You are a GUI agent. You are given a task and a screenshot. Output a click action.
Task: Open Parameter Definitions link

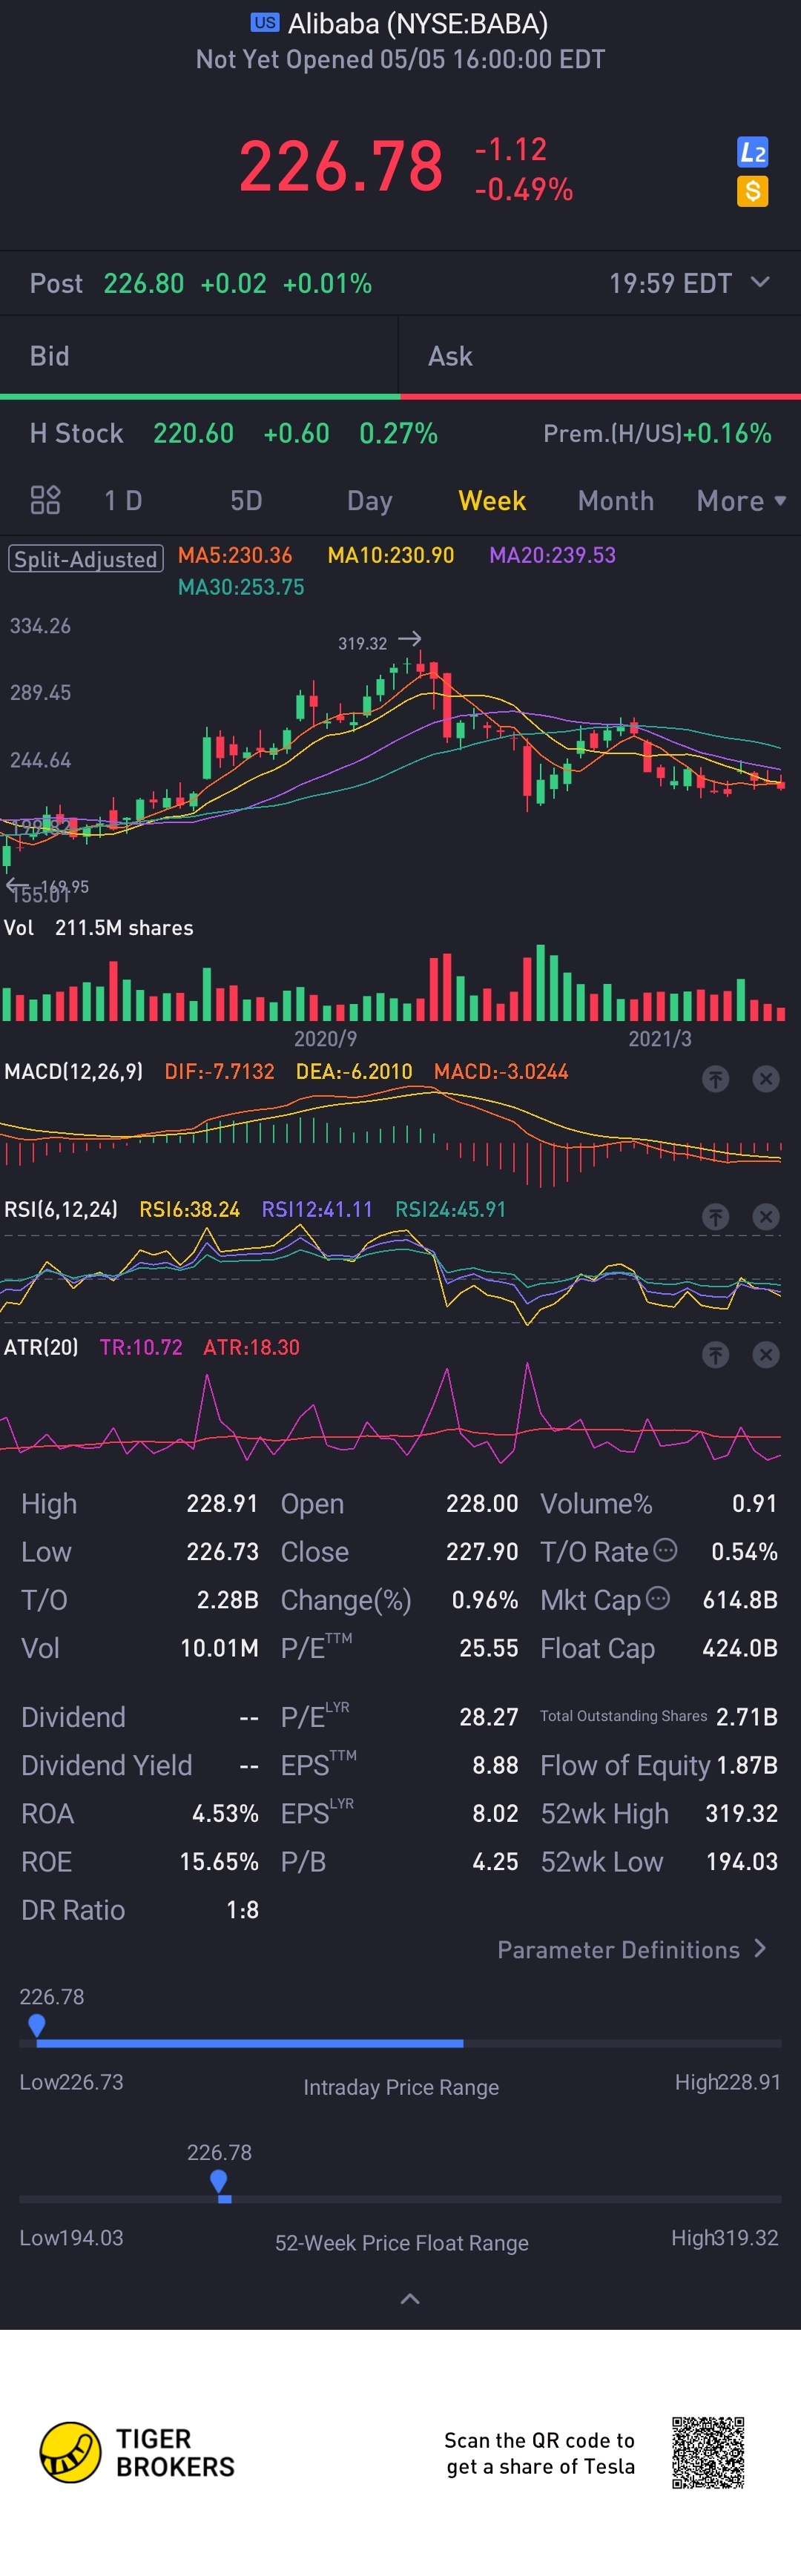click(632, 1949)
